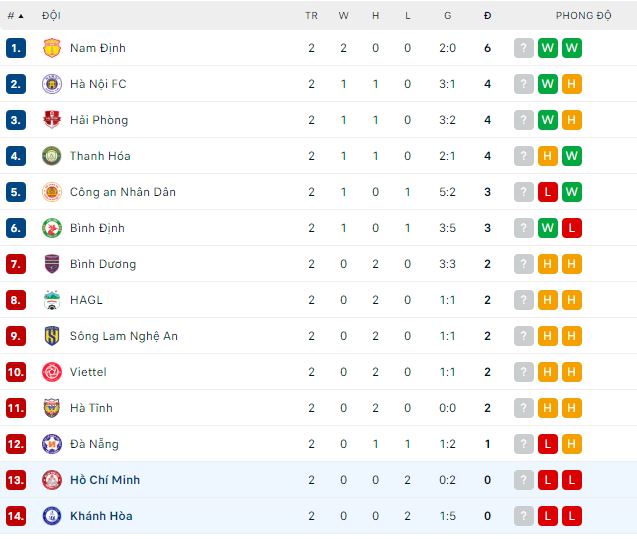Click Nam Định's latest green W form badge
Screen dimensions: 637x539
point(572,48)
